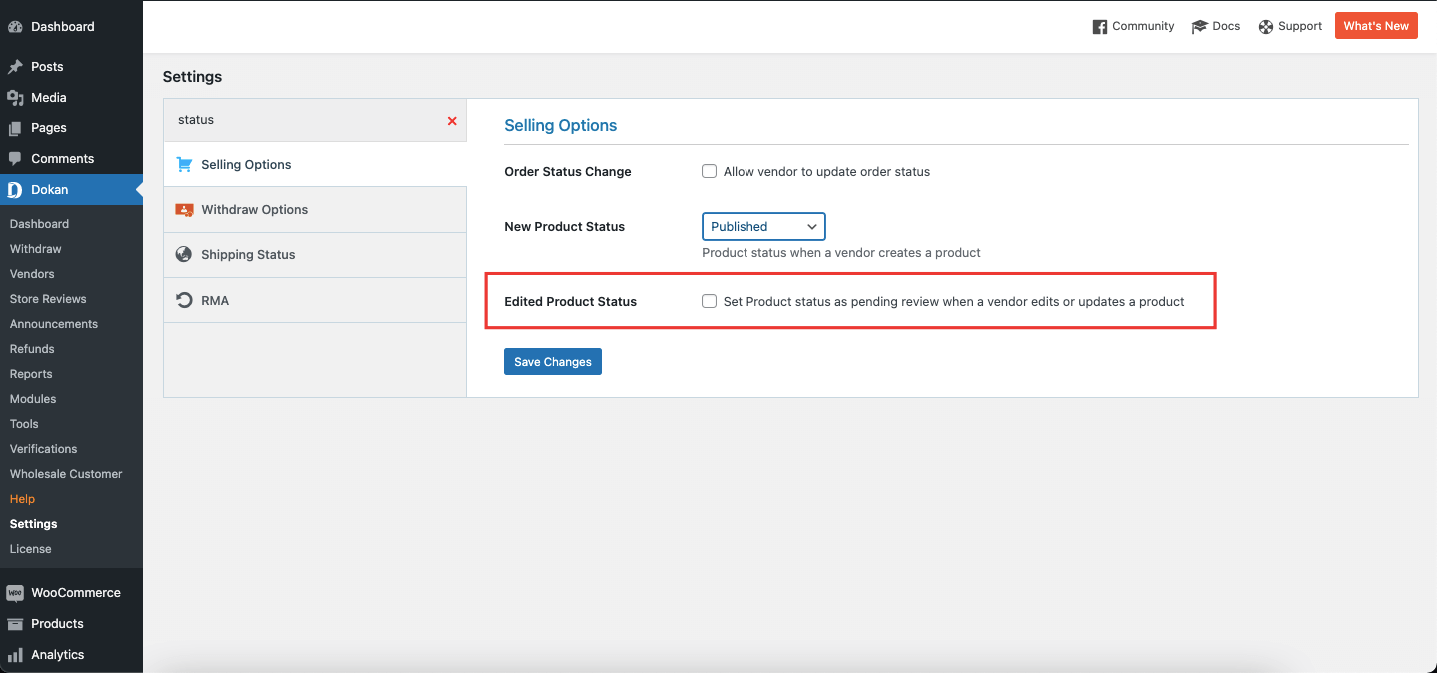The image size is (1437, 673).
Task: Go to WordPress Dashboard menu item
Action: 71,27
